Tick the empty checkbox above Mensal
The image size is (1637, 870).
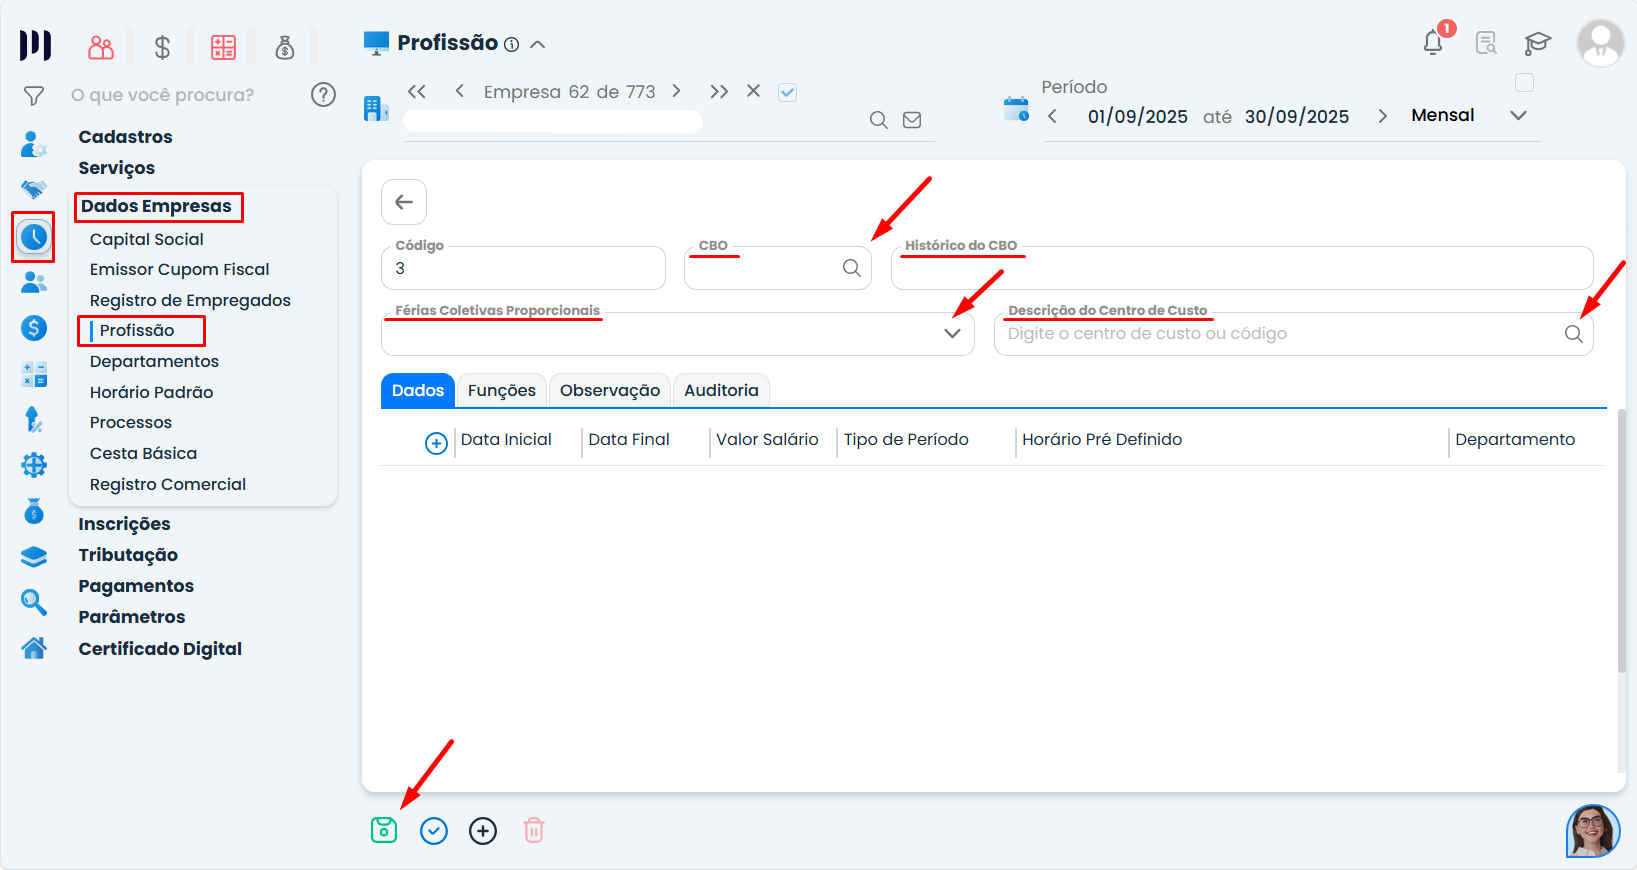(x=1524, y=83)
